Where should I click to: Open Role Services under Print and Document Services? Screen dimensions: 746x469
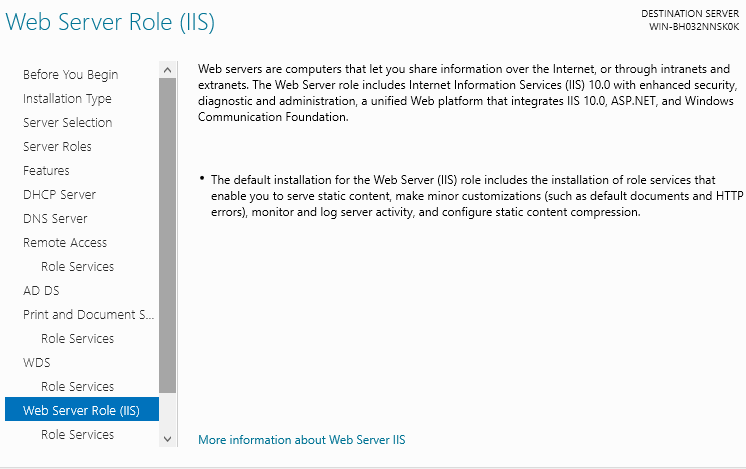click(77, 339)
